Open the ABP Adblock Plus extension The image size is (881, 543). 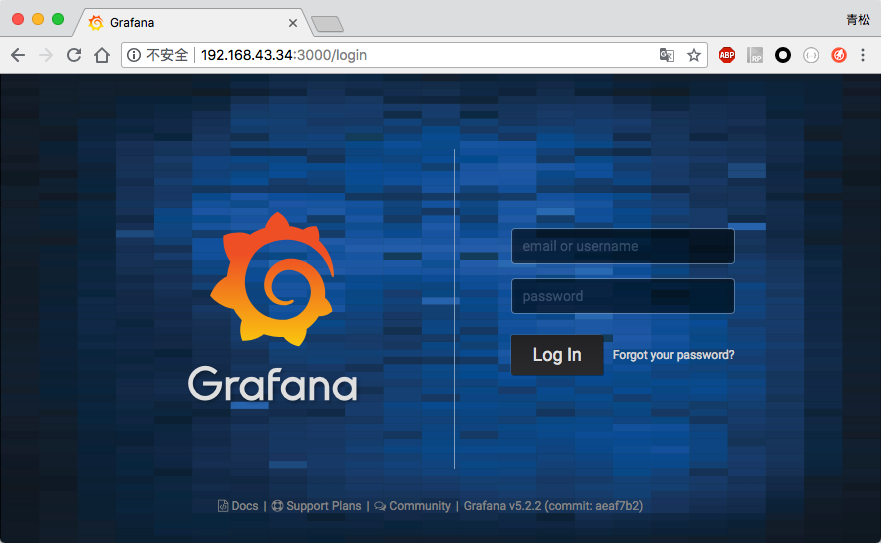(x=727, y=55)
